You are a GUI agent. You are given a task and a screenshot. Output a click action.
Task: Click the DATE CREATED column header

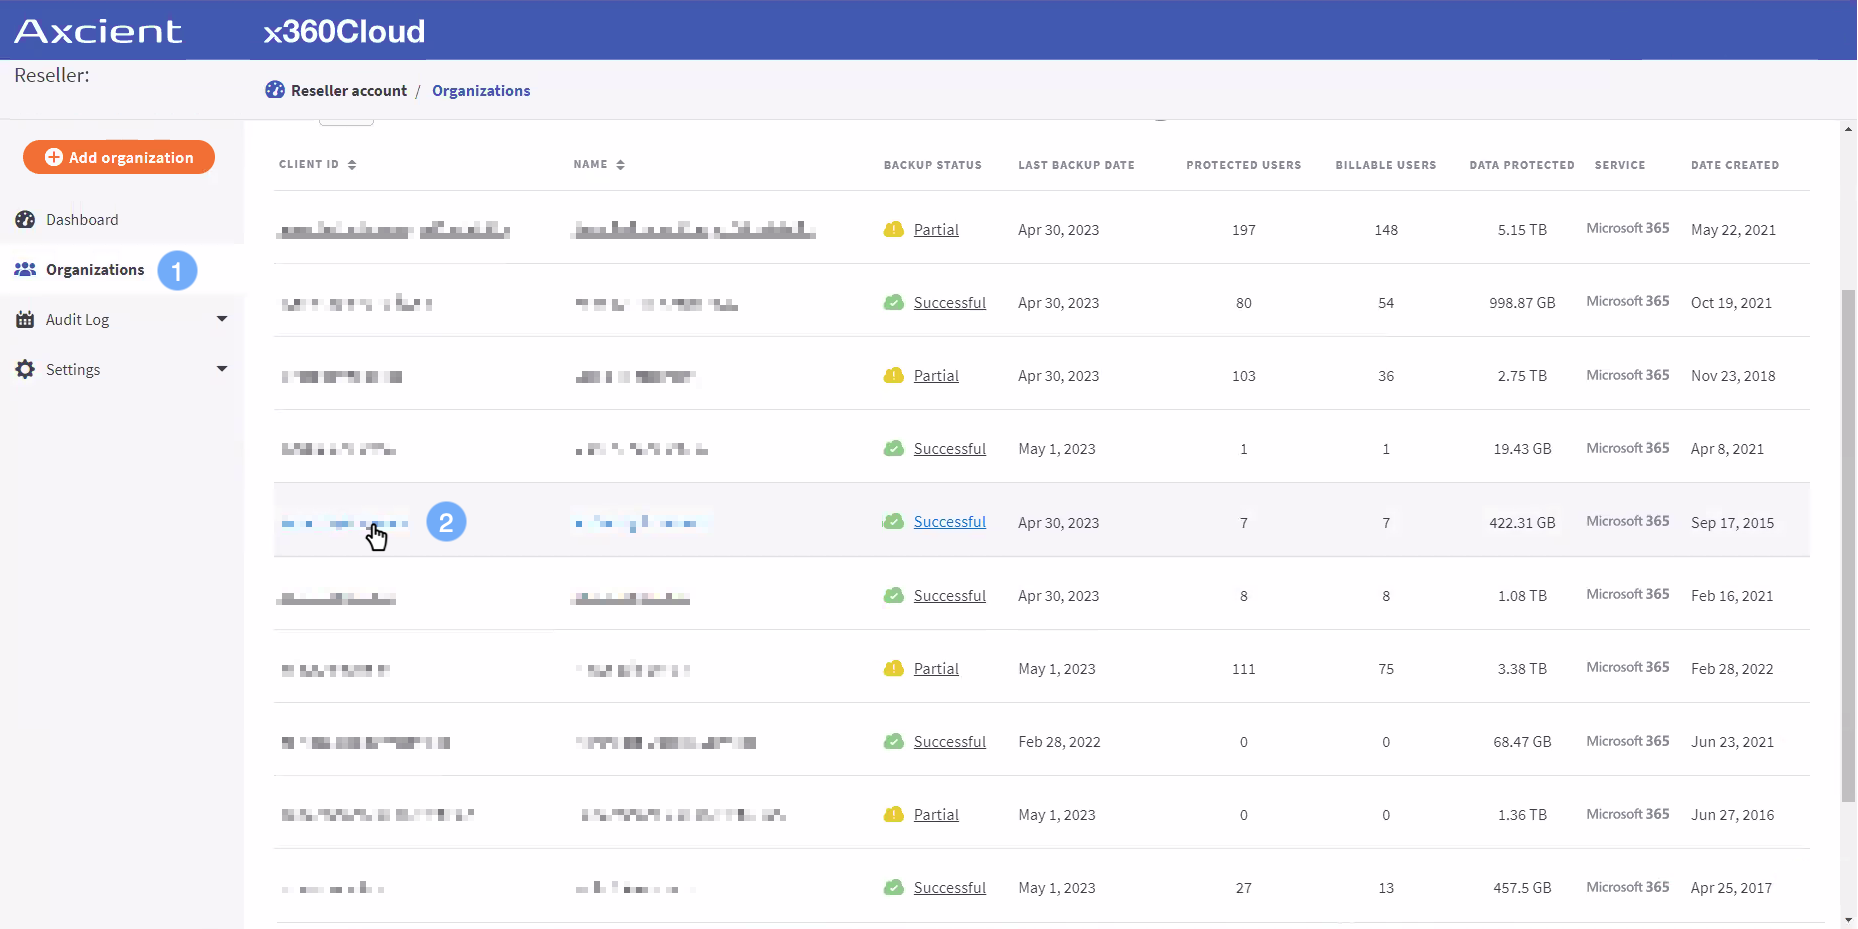click(x=1734, y=165)
